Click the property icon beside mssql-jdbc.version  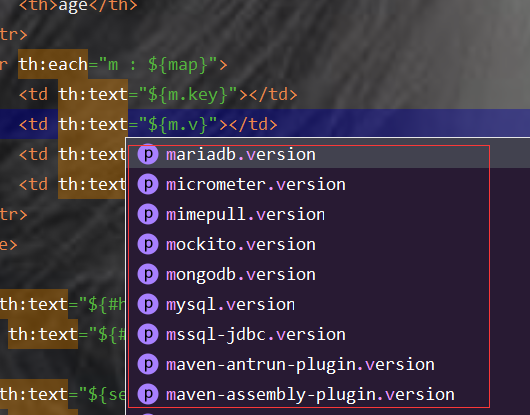(x=148, y=334)
